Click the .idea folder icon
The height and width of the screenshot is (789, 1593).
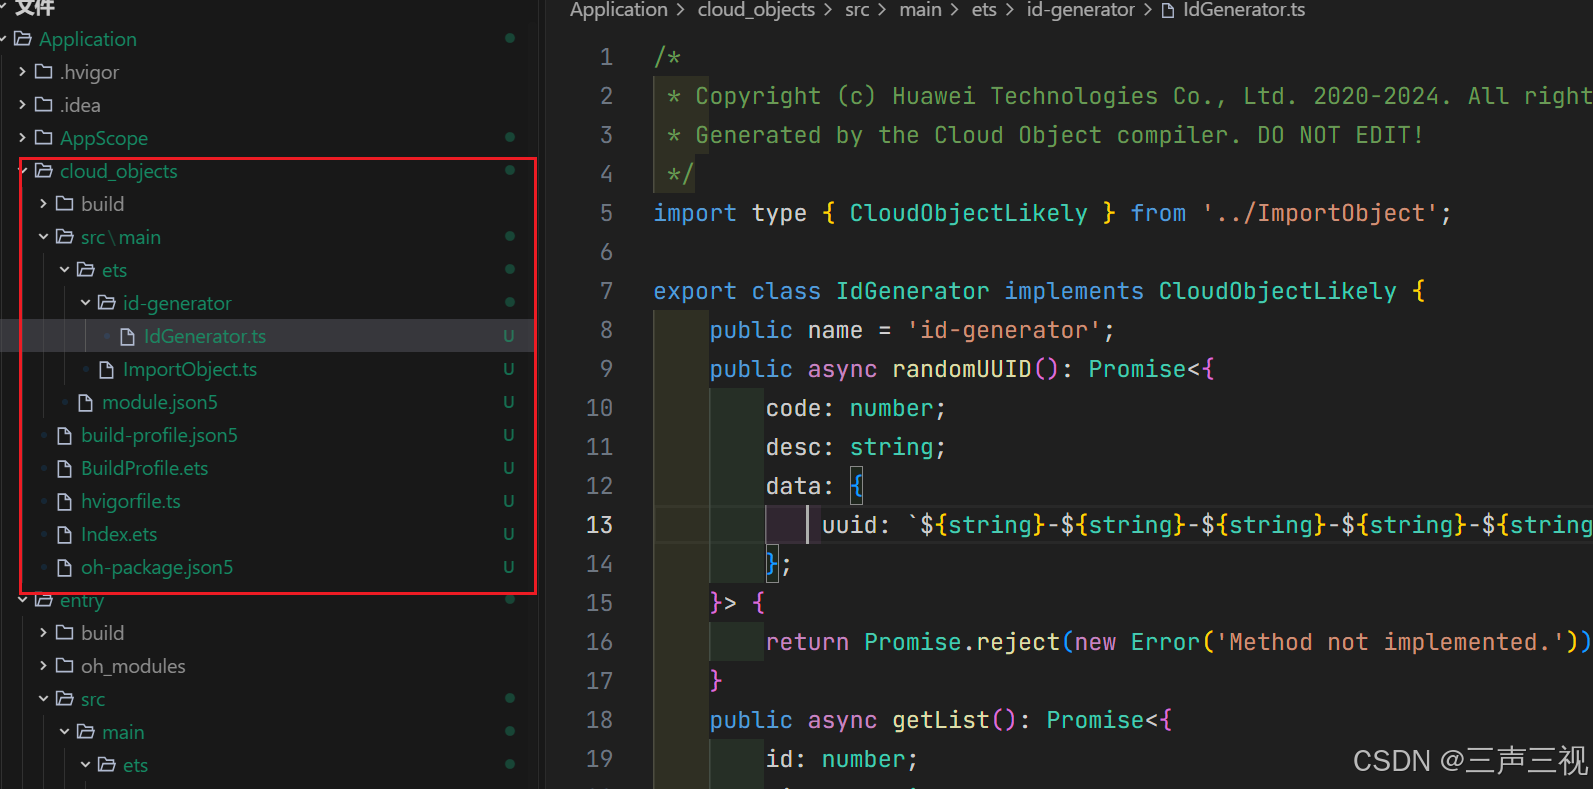click(x=43, y=105)
